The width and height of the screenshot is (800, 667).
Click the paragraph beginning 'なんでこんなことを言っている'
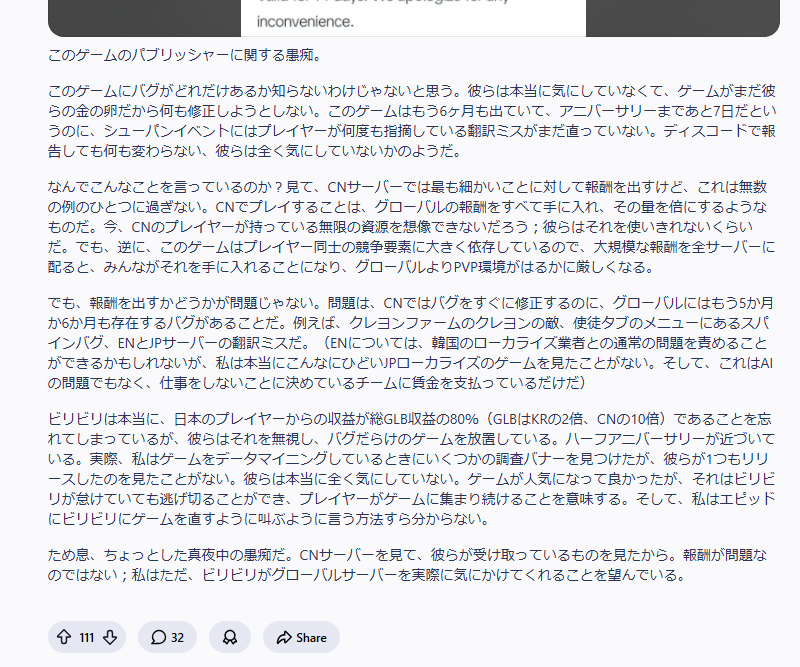(x=412, y=227)
